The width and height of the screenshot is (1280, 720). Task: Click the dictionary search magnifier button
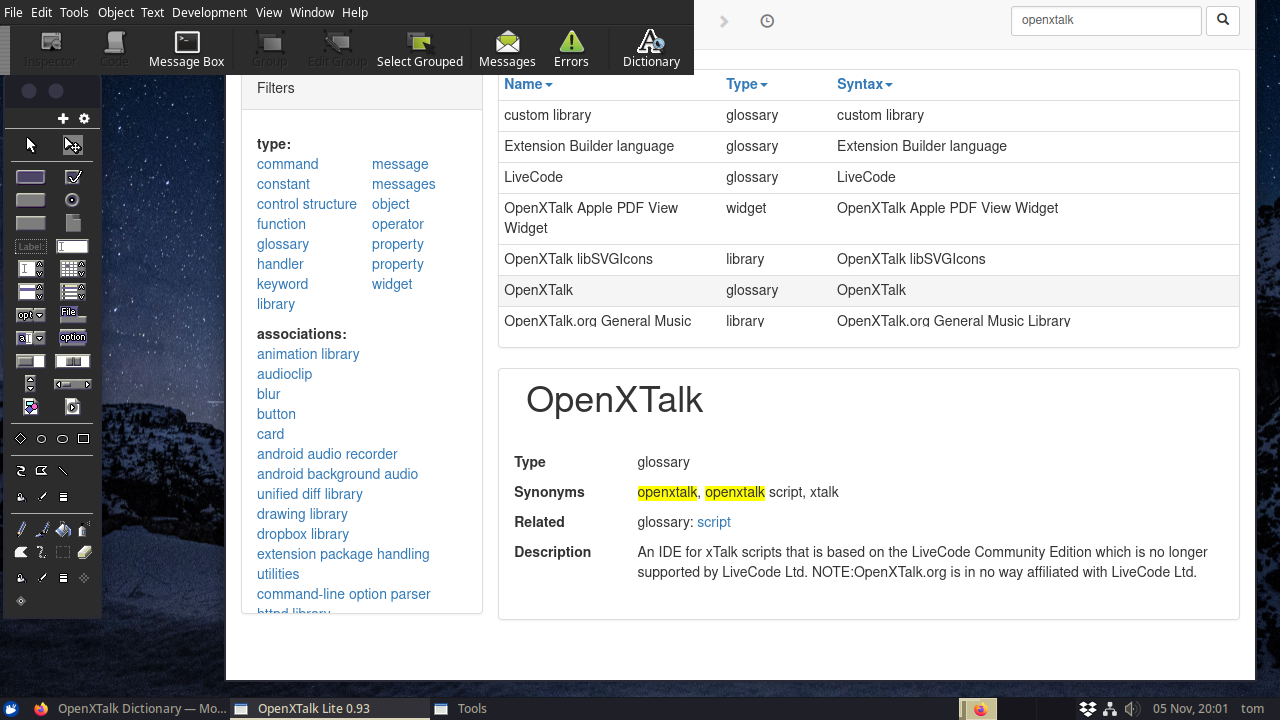tap(1222, 20)
